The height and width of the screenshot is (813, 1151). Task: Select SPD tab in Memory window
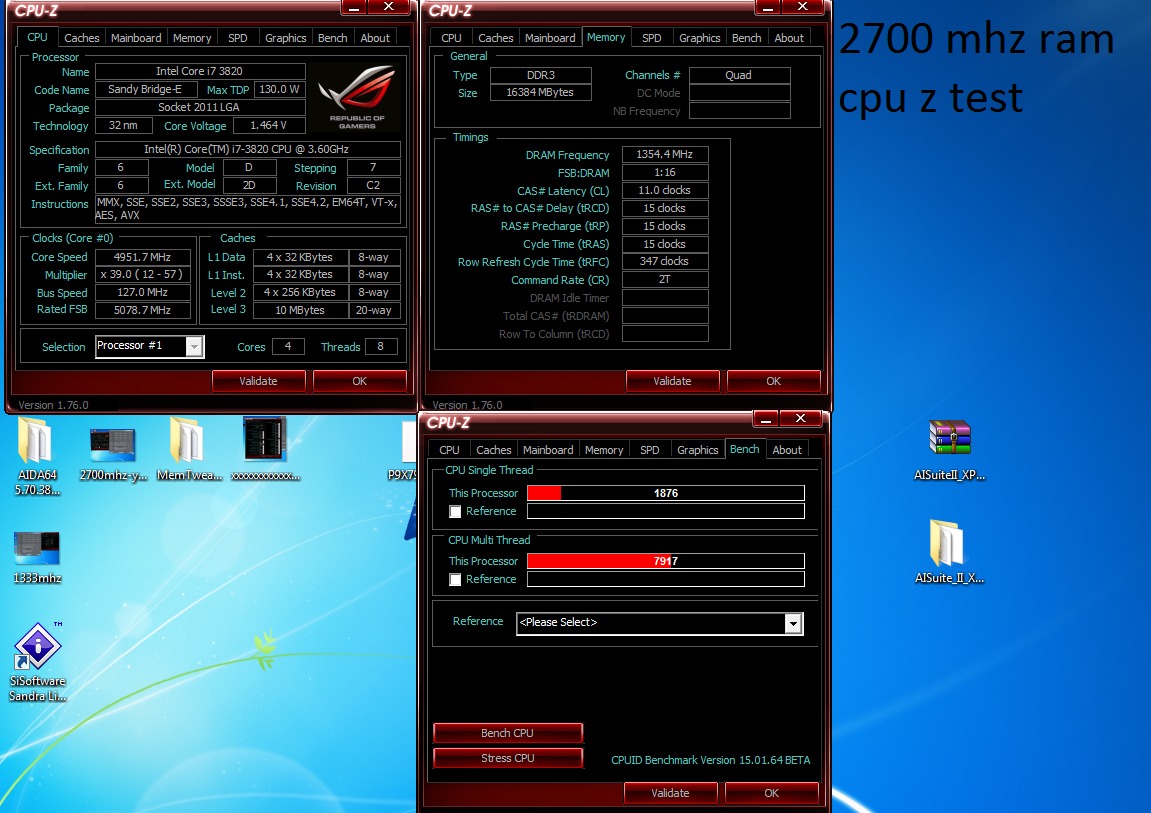[652, 38]
